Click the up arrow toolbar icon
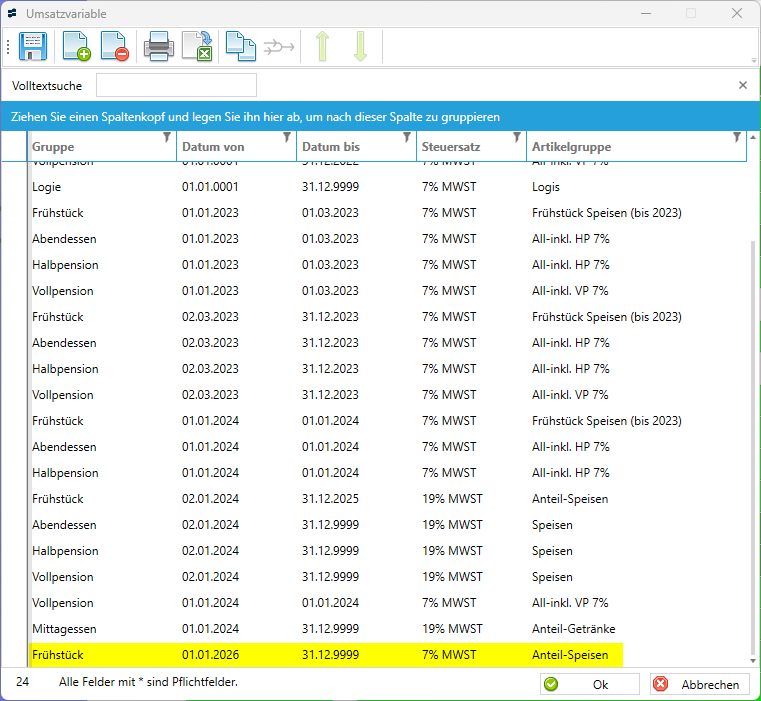This screenshot has height=701, width=761. pos(322,47)
